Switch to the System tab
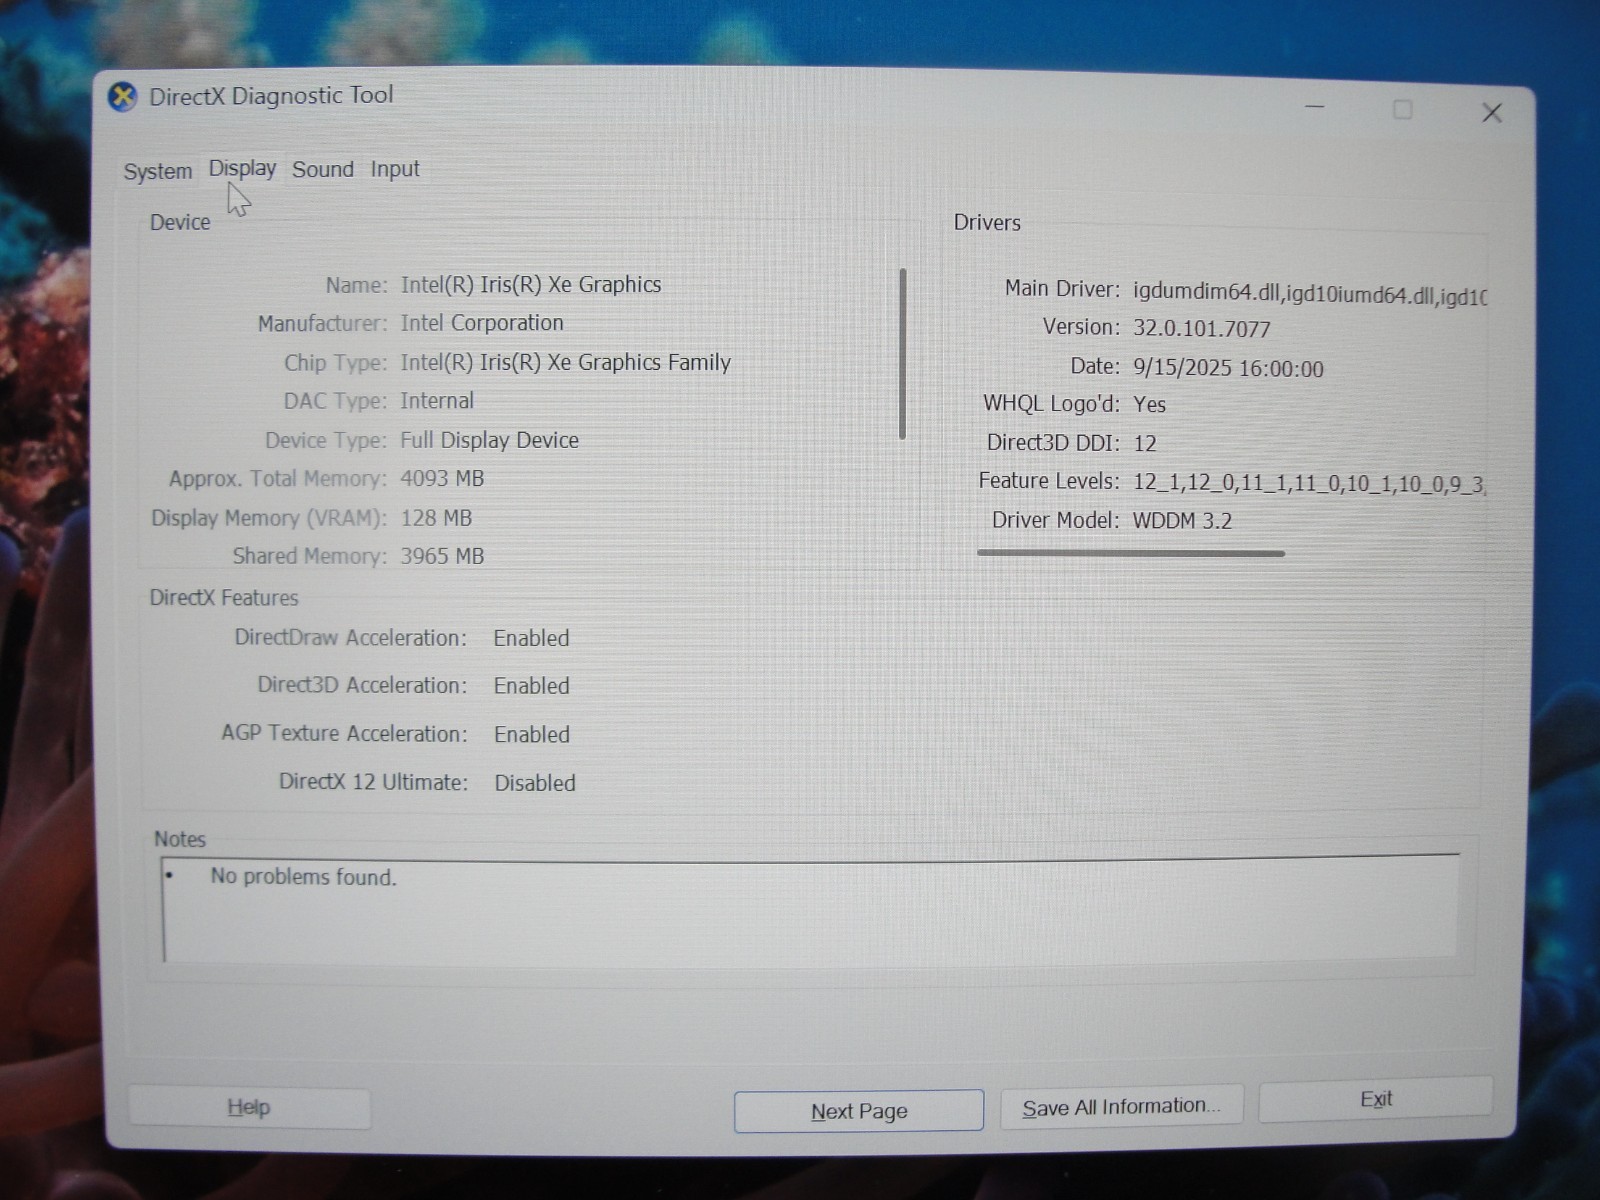1600x1200 pixels. [158, 171]
